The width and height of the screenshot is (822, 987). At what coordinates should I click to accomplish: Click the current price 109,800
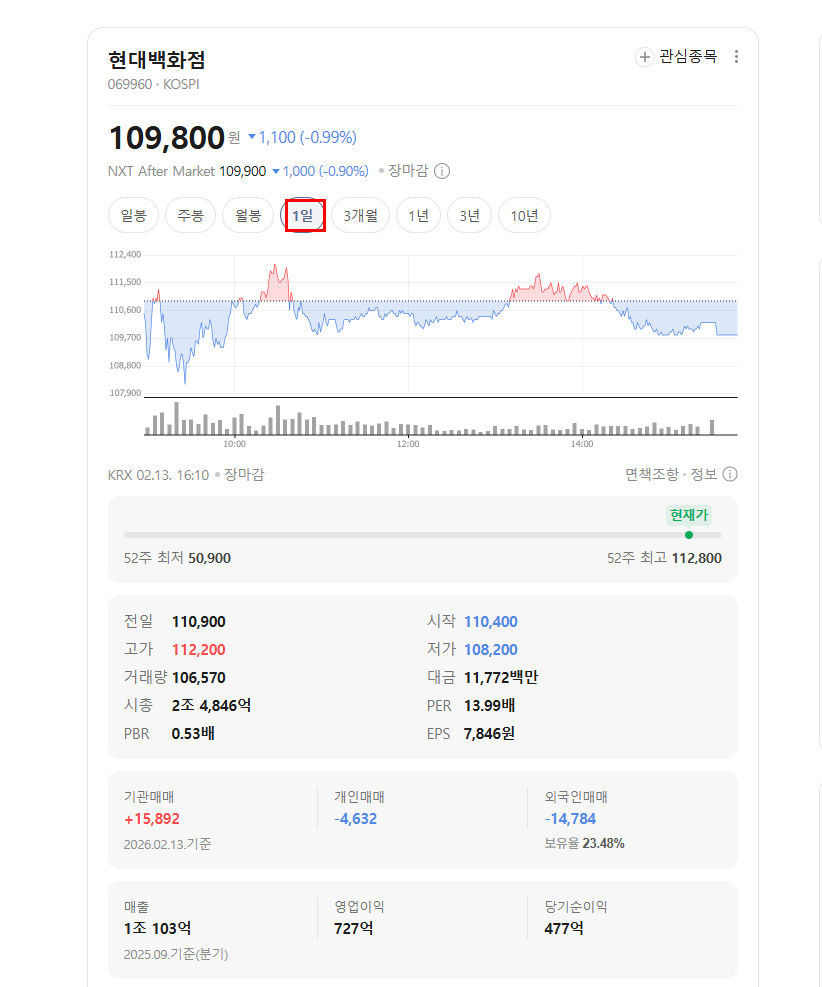(167, 137)
